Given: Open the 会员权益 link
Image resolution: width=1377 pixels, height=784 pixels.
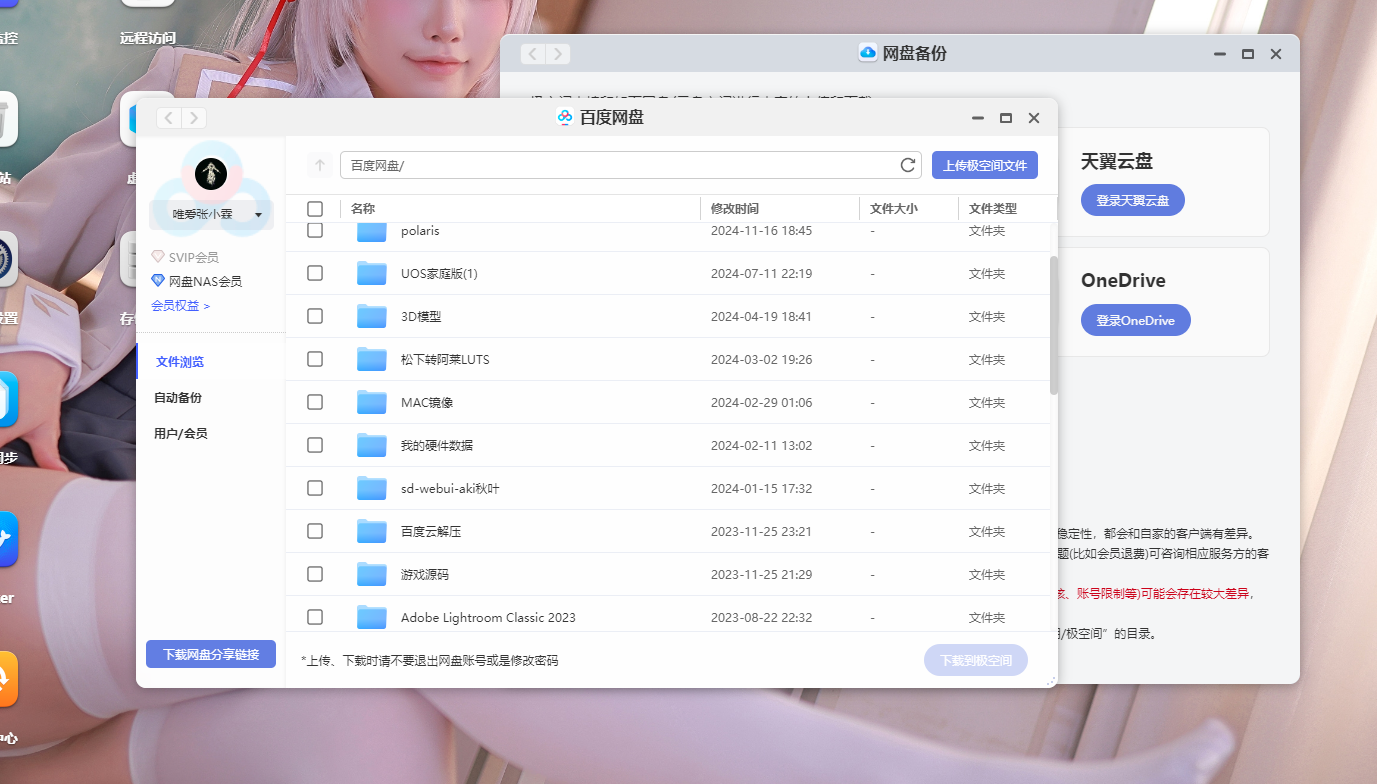Looking at the screenshot, I should 181,306.
